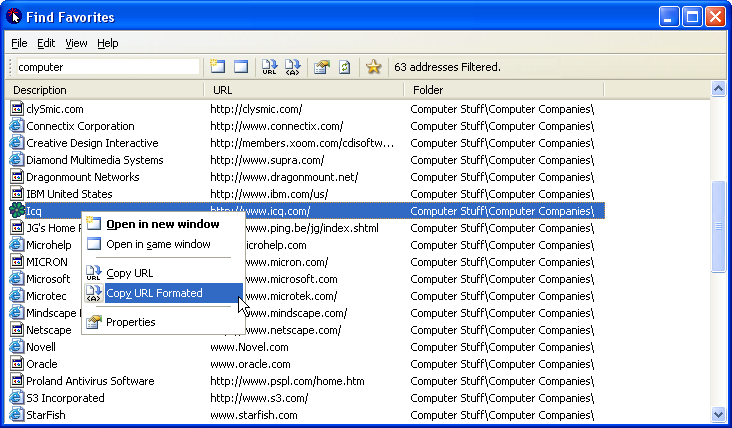Image resolution: width=732 pixels, height=428 pixels.
Task: Click the computer search filter field
Action: point(108,67)
